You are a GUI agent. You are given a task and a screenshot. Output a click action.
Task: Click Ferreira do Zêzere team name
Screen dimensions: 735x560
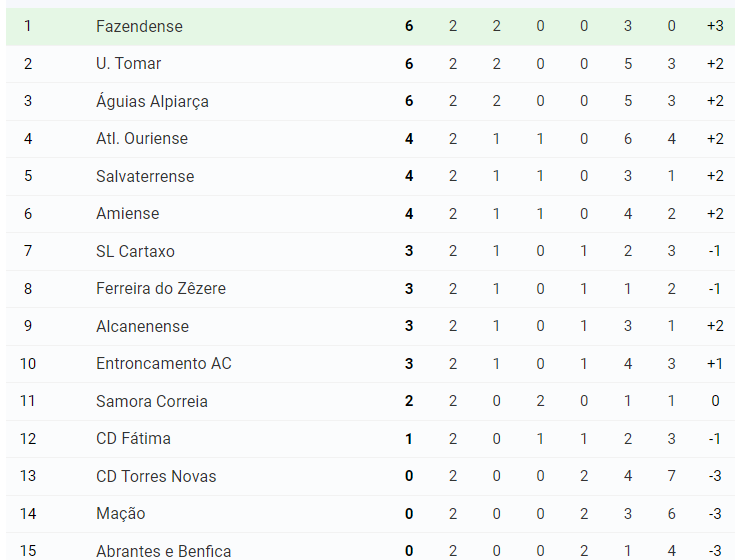[161, 289]
